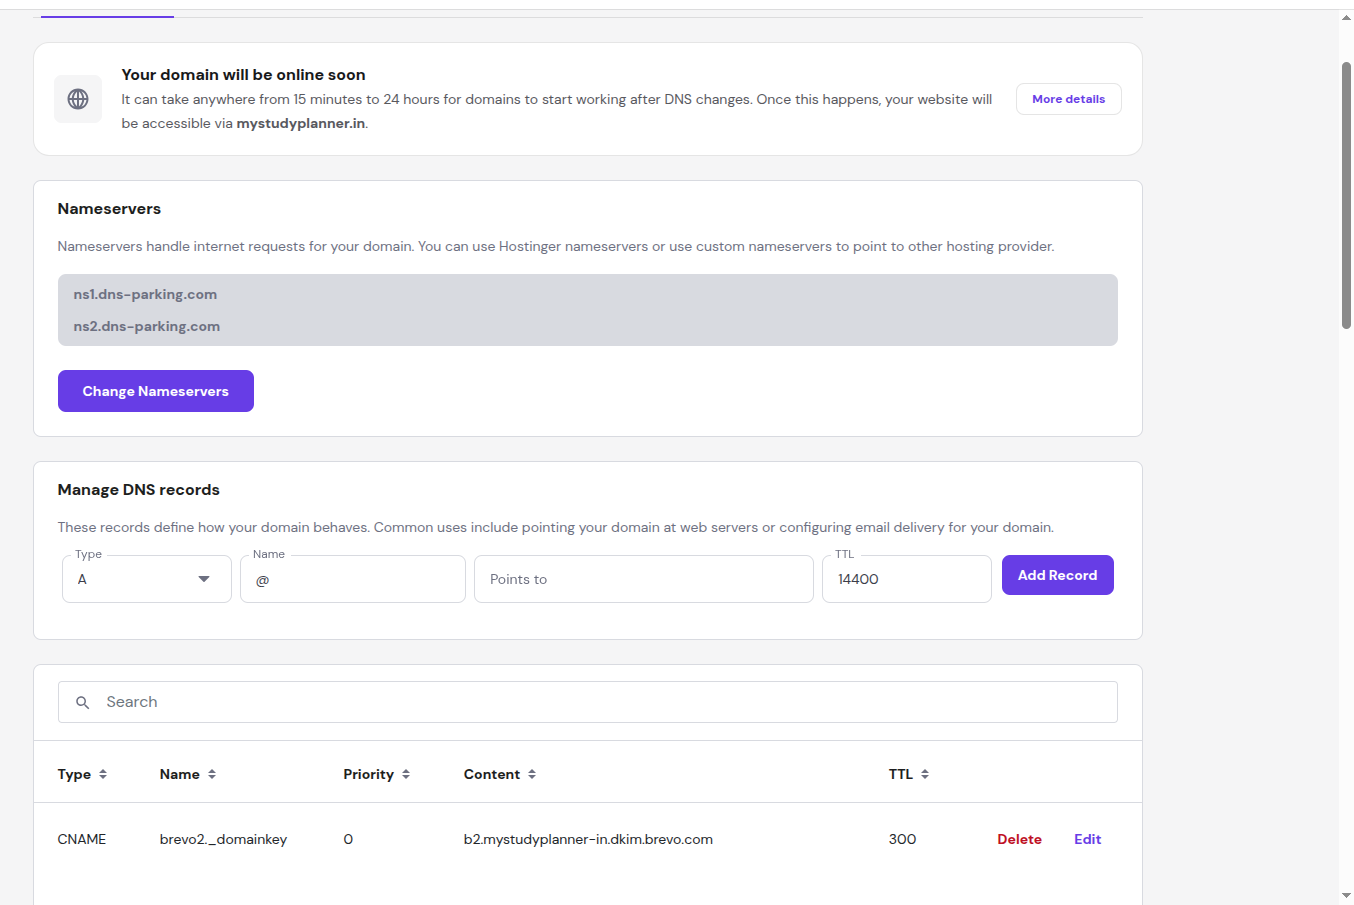Click the Points to input field
The width and height of the screenshot is (1354, 905).
[x=643, y=579]
